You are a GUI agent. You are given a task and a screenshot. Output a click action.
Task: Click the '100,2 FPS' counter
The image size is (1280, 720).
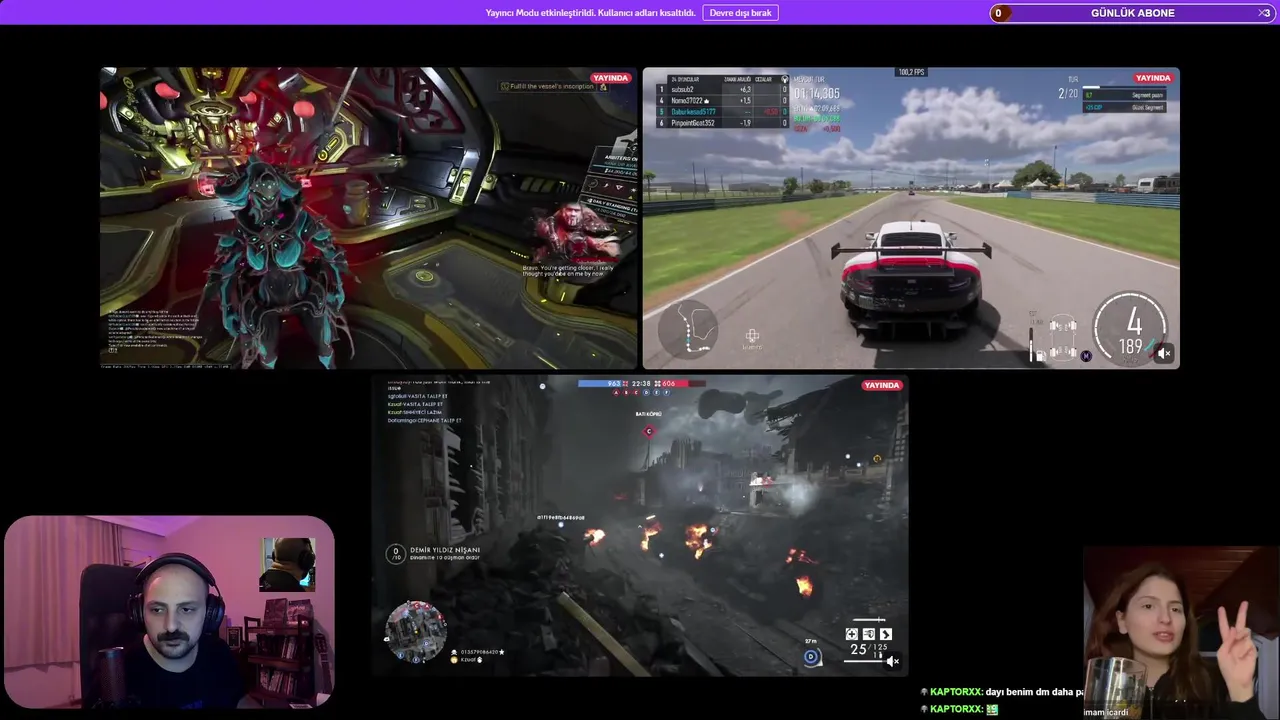[x=911, y=72]
